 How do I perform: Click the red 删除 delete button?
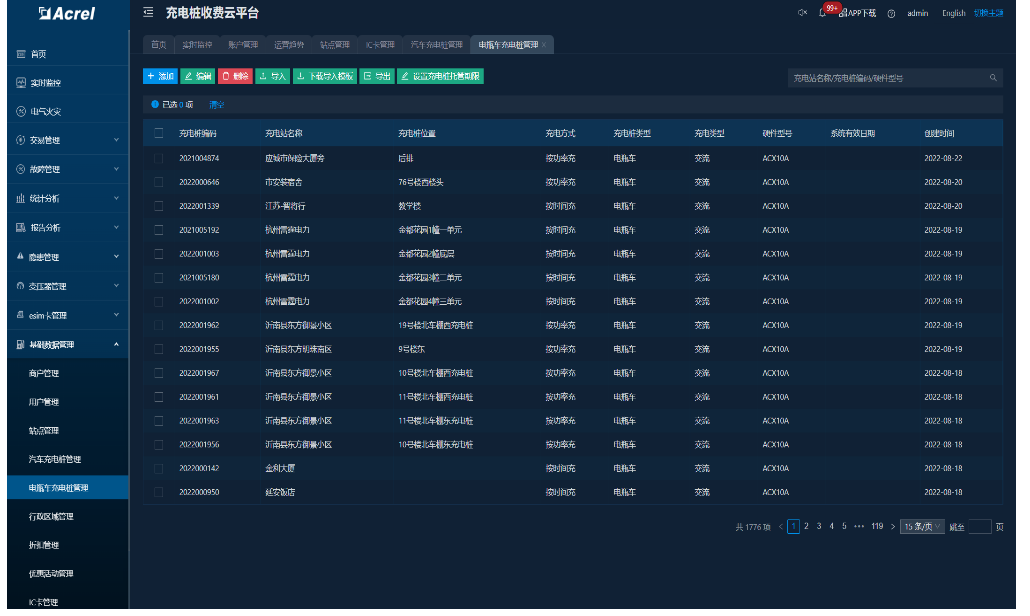[235, 76]
